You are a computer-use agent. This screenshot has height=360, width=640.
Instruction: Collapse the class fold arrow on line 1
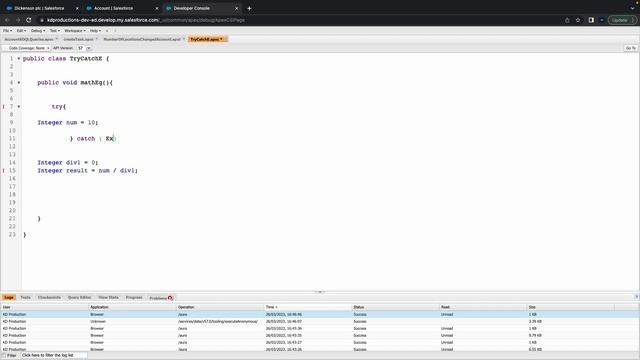pyautogui.click(x=19, y=58)
